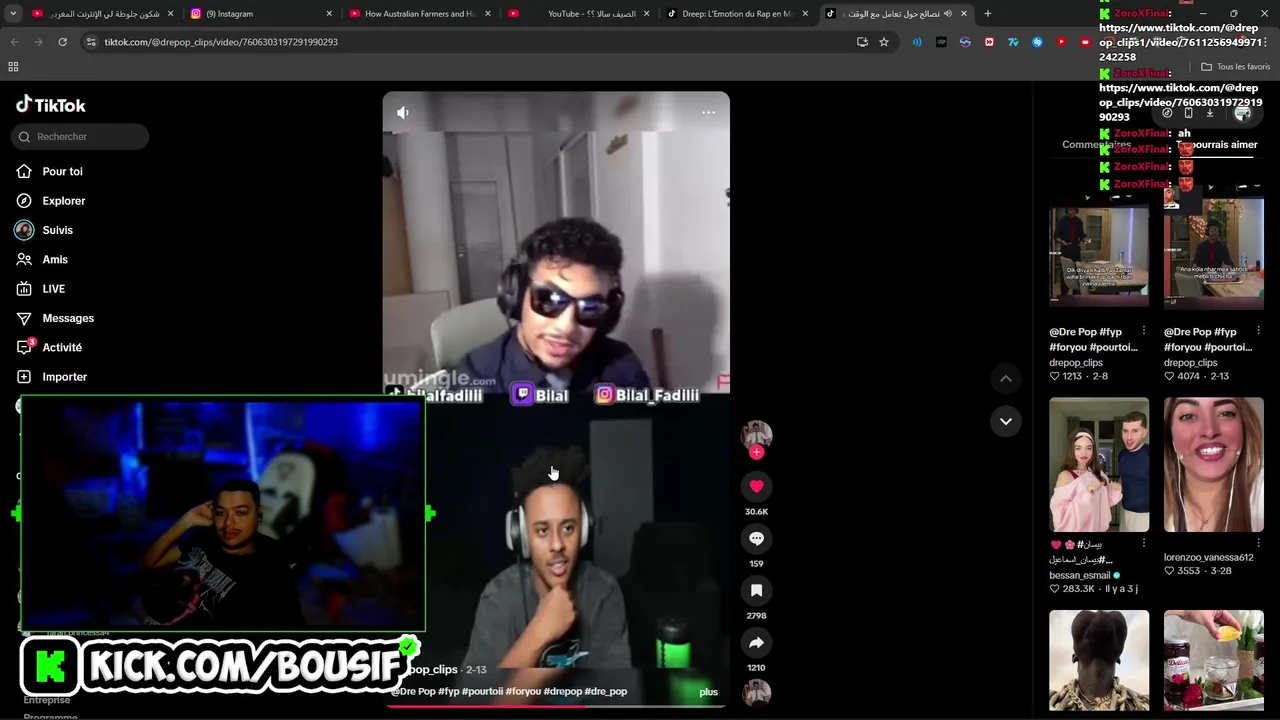Go to Suivis in sidebar

pyautogui.click(x=57, y=230)
